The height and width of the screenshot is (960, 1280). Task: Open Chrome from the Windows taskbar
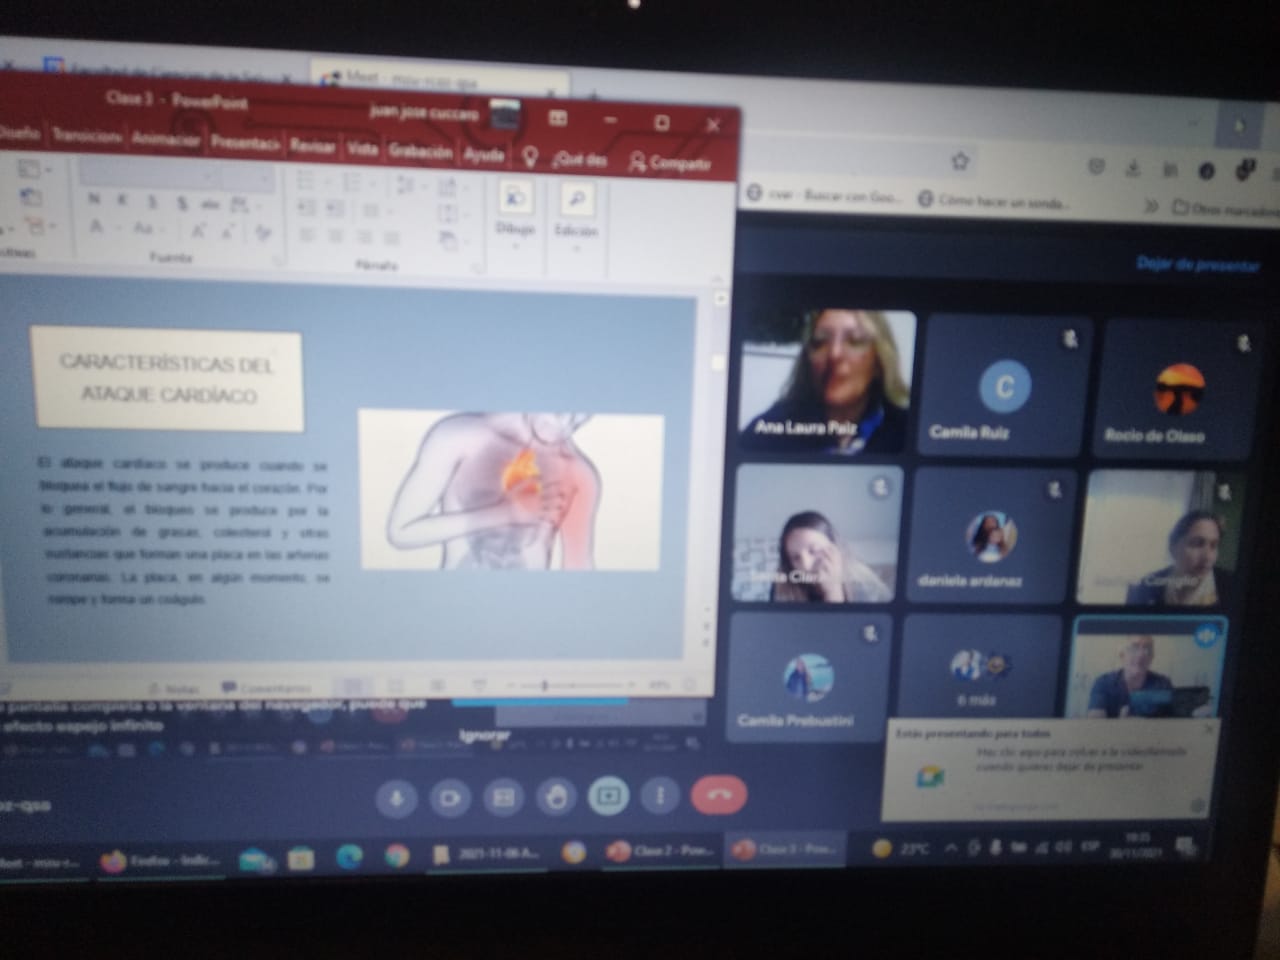[x=397, y=856]
